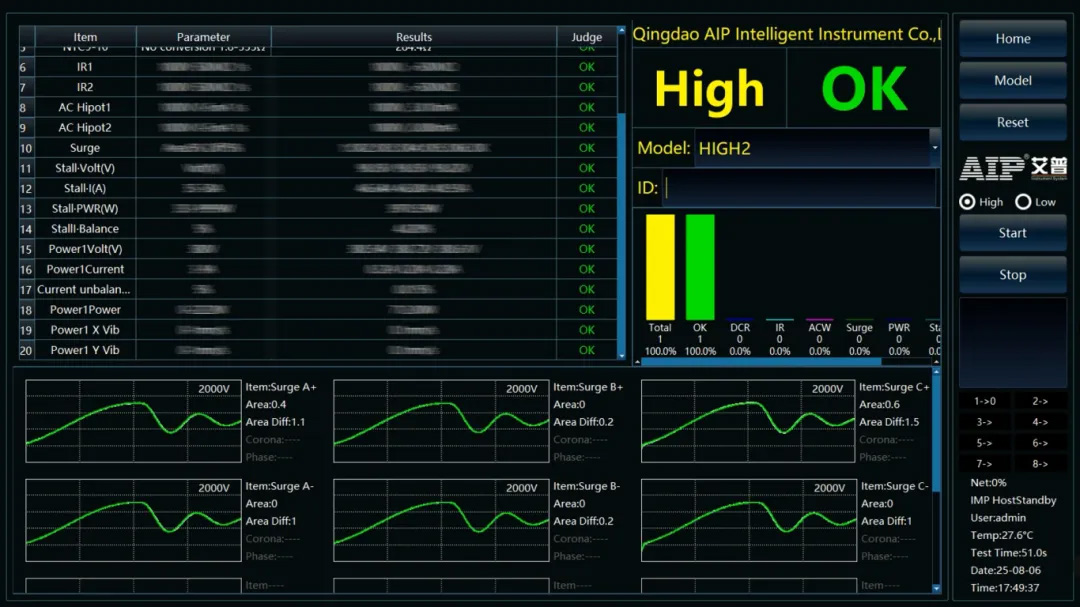This screenshot has height=607, width=1080.
Task: Click the 1->0 station indicator
Action: click(x=985, y=401)
